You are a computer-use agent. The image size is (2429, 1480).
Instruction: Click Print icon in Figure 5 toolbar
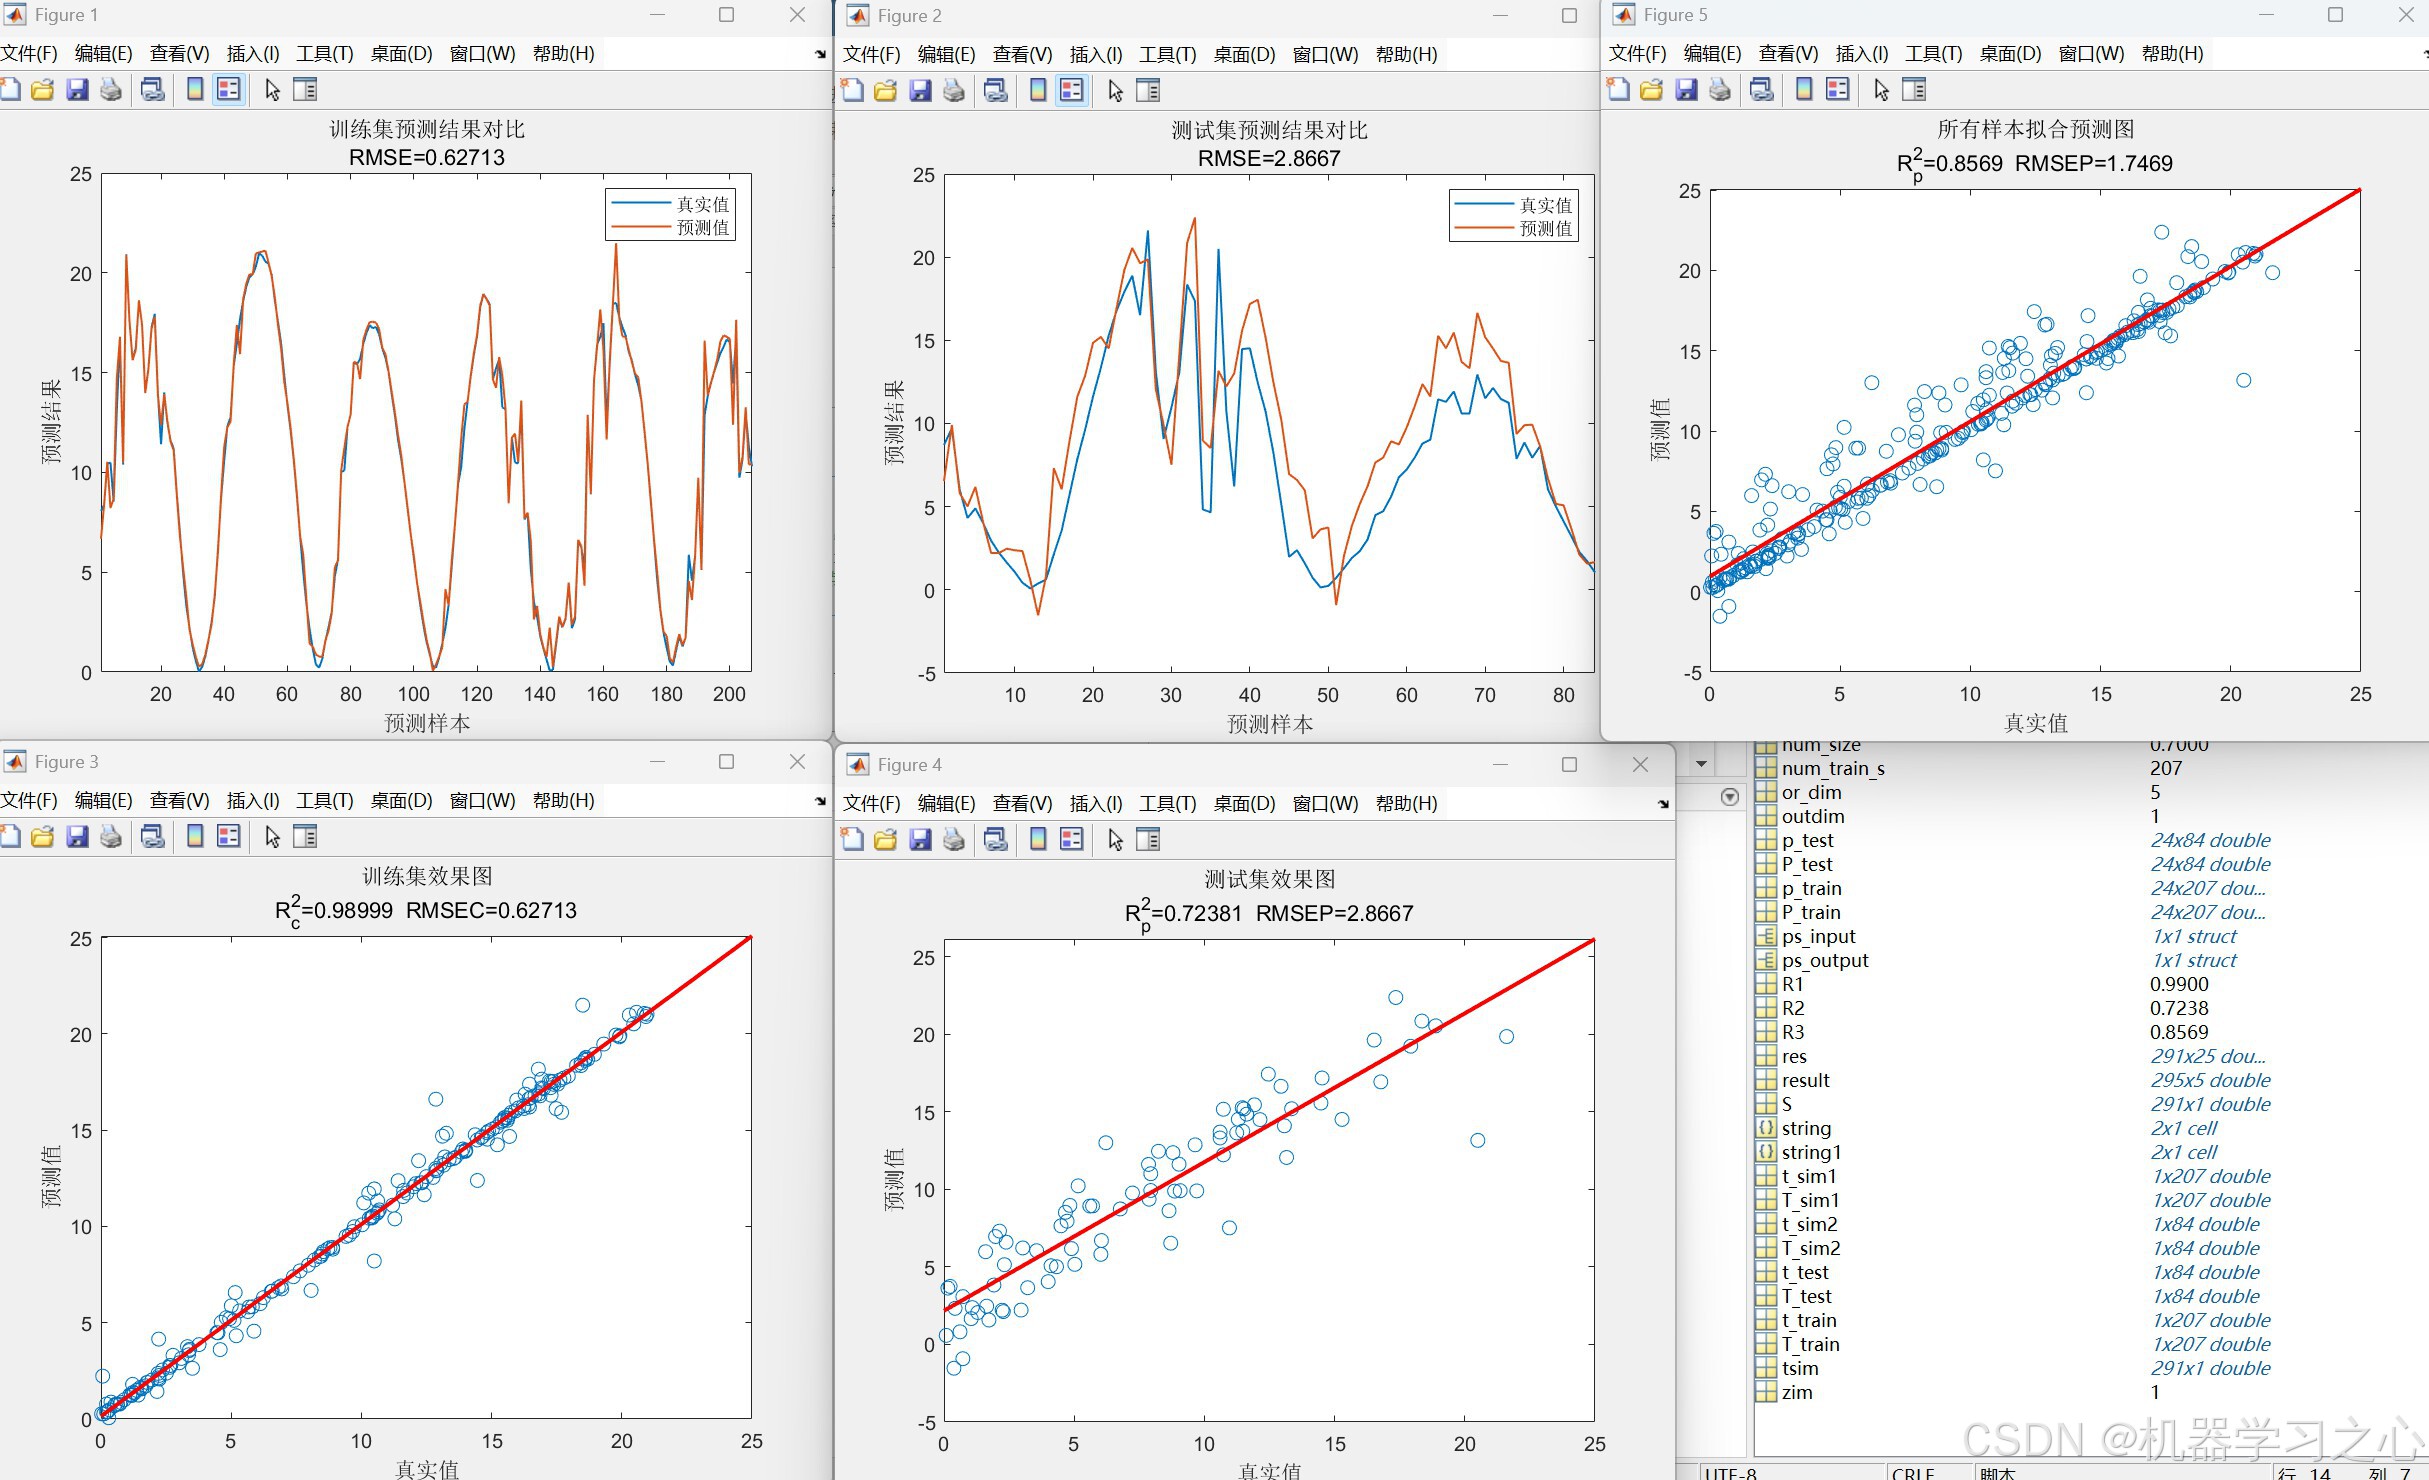[x=1719, y=90]
